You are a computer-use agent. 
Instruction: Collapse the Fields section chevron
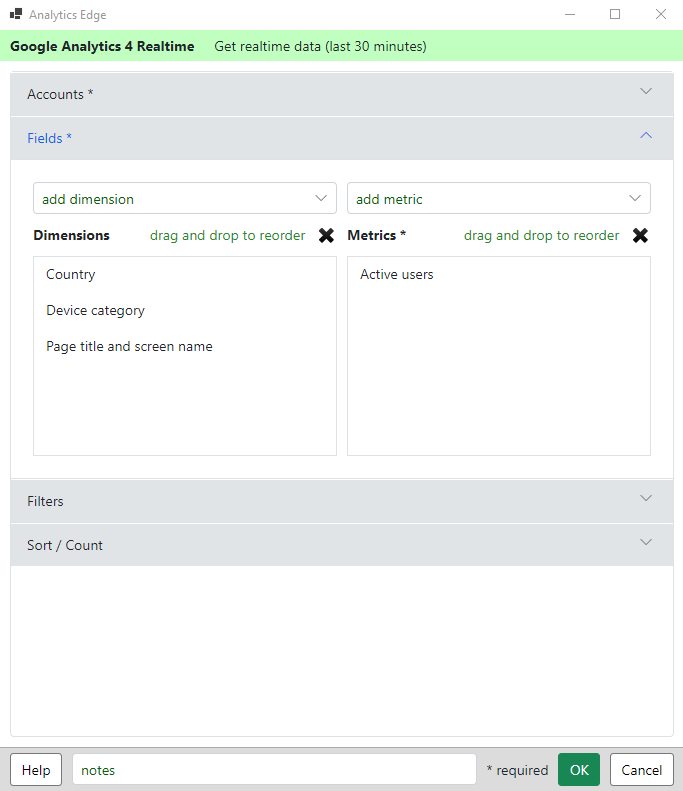[645, 136]
